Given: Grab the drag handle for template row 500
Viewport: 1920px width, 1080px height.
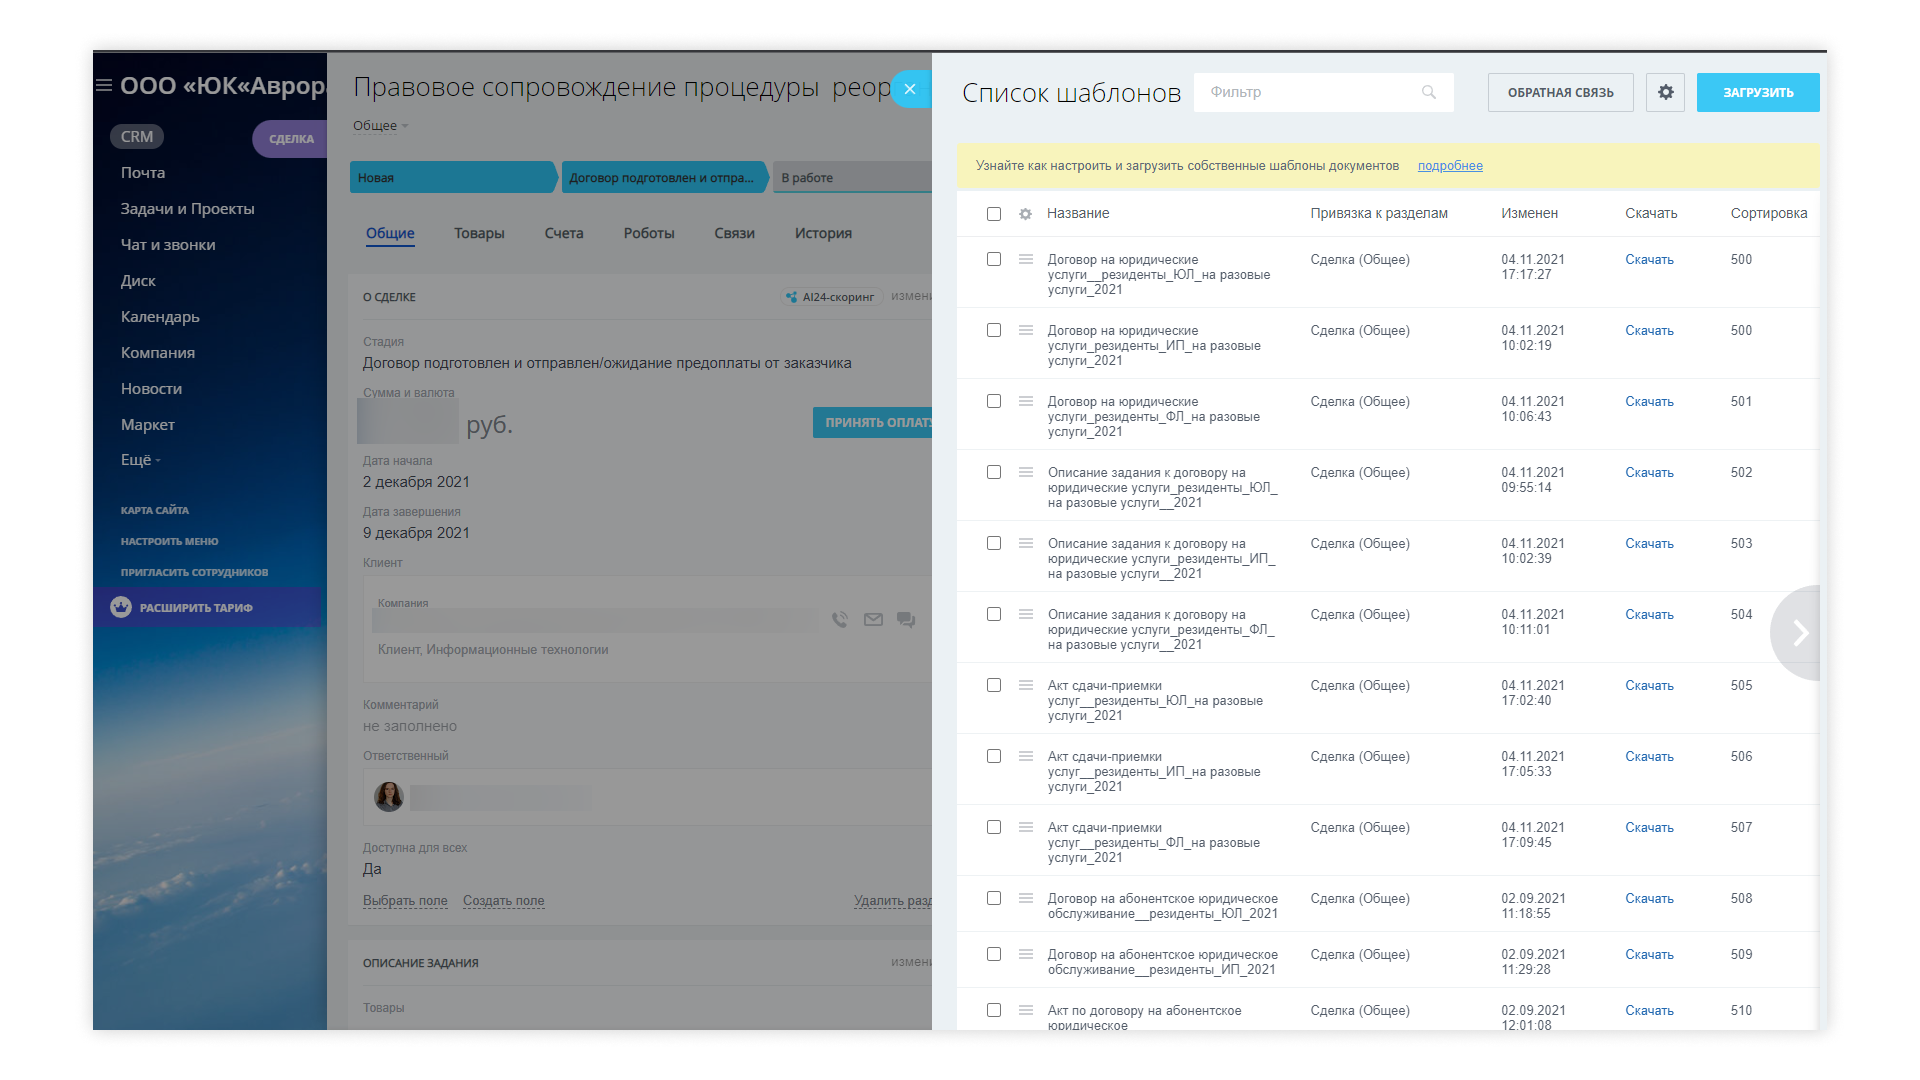Looking at the screenshot, I should coord(1025,259).
